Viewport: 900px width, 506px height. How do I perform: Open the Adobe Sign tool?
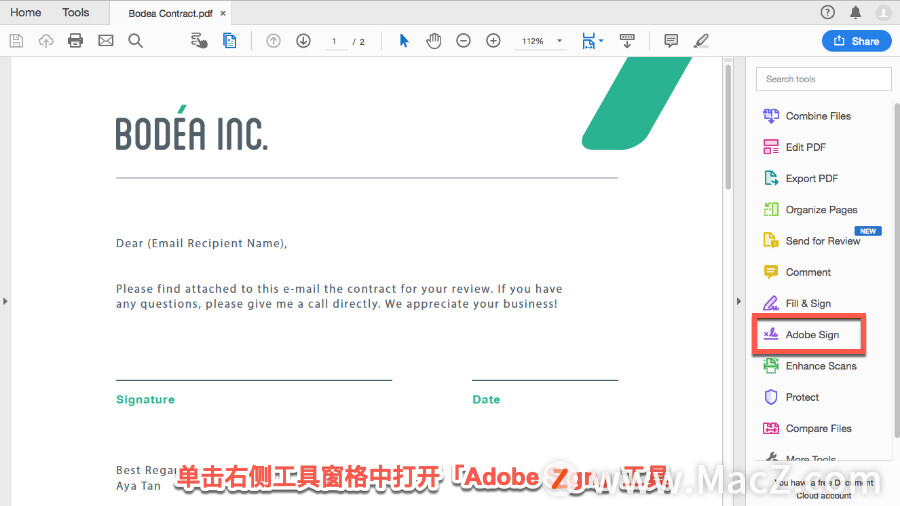coord(808,334)
